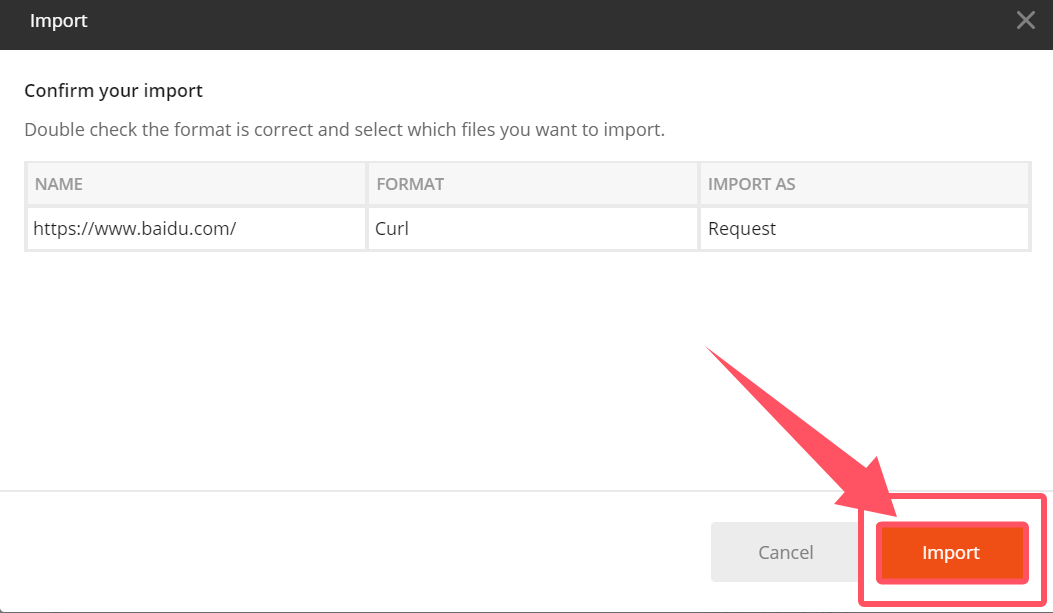Select the Curl format cell
Viewport: 1053px width, 613px height.
pyautogui.click(x=392, y=228)
